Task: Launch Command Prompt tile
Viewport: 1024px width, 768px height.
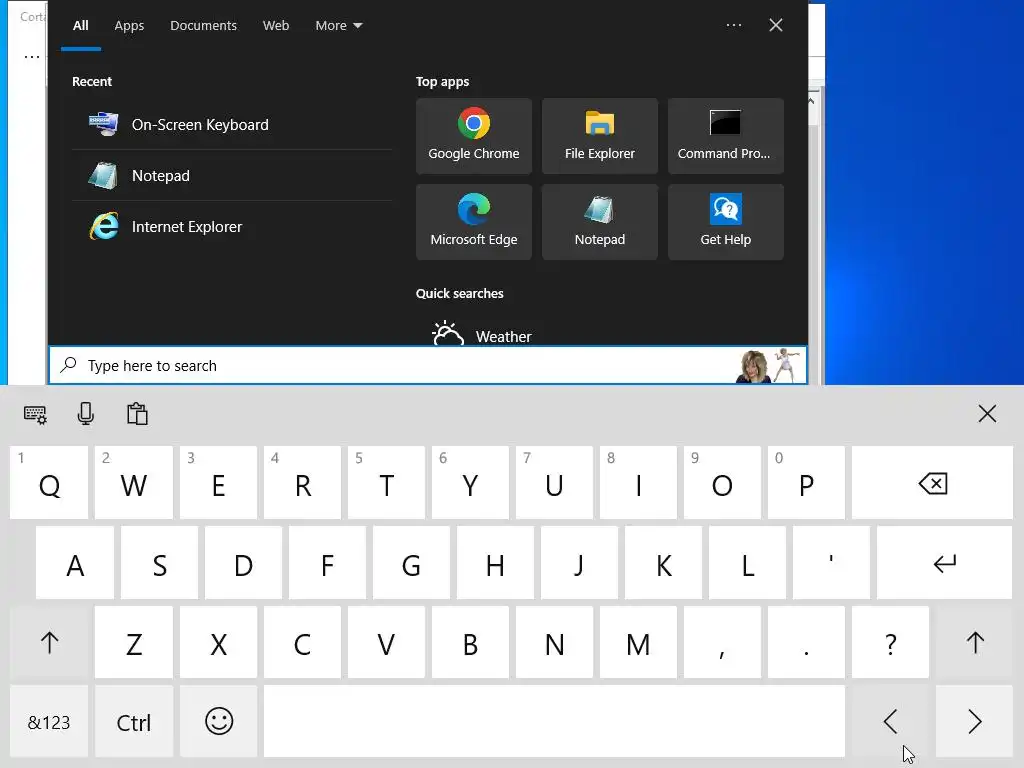Action: tap(726, 136)
